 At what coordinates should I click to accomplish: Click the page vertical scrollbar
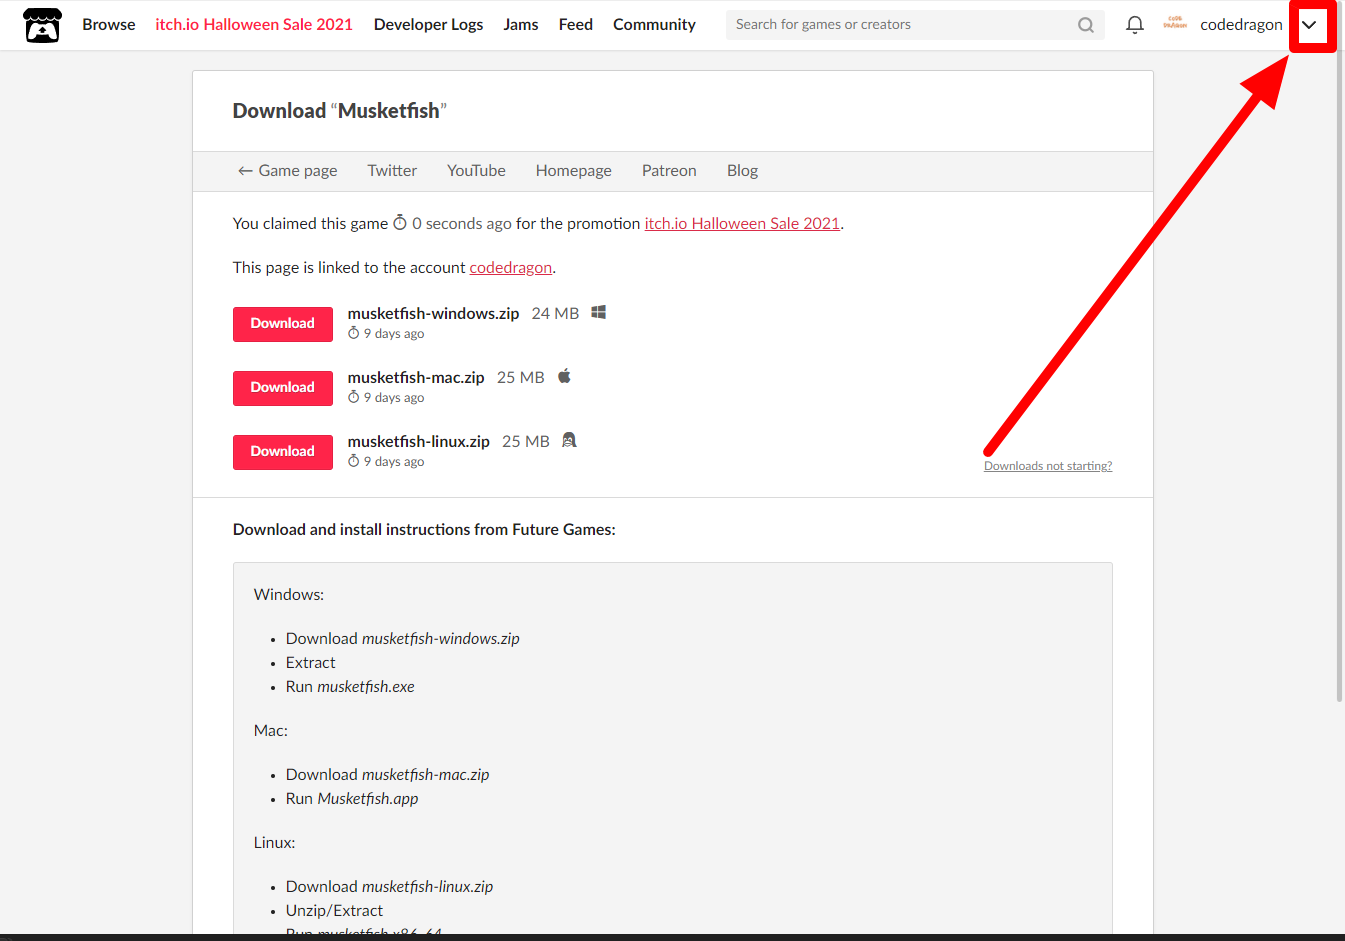tap(1340, 350)
